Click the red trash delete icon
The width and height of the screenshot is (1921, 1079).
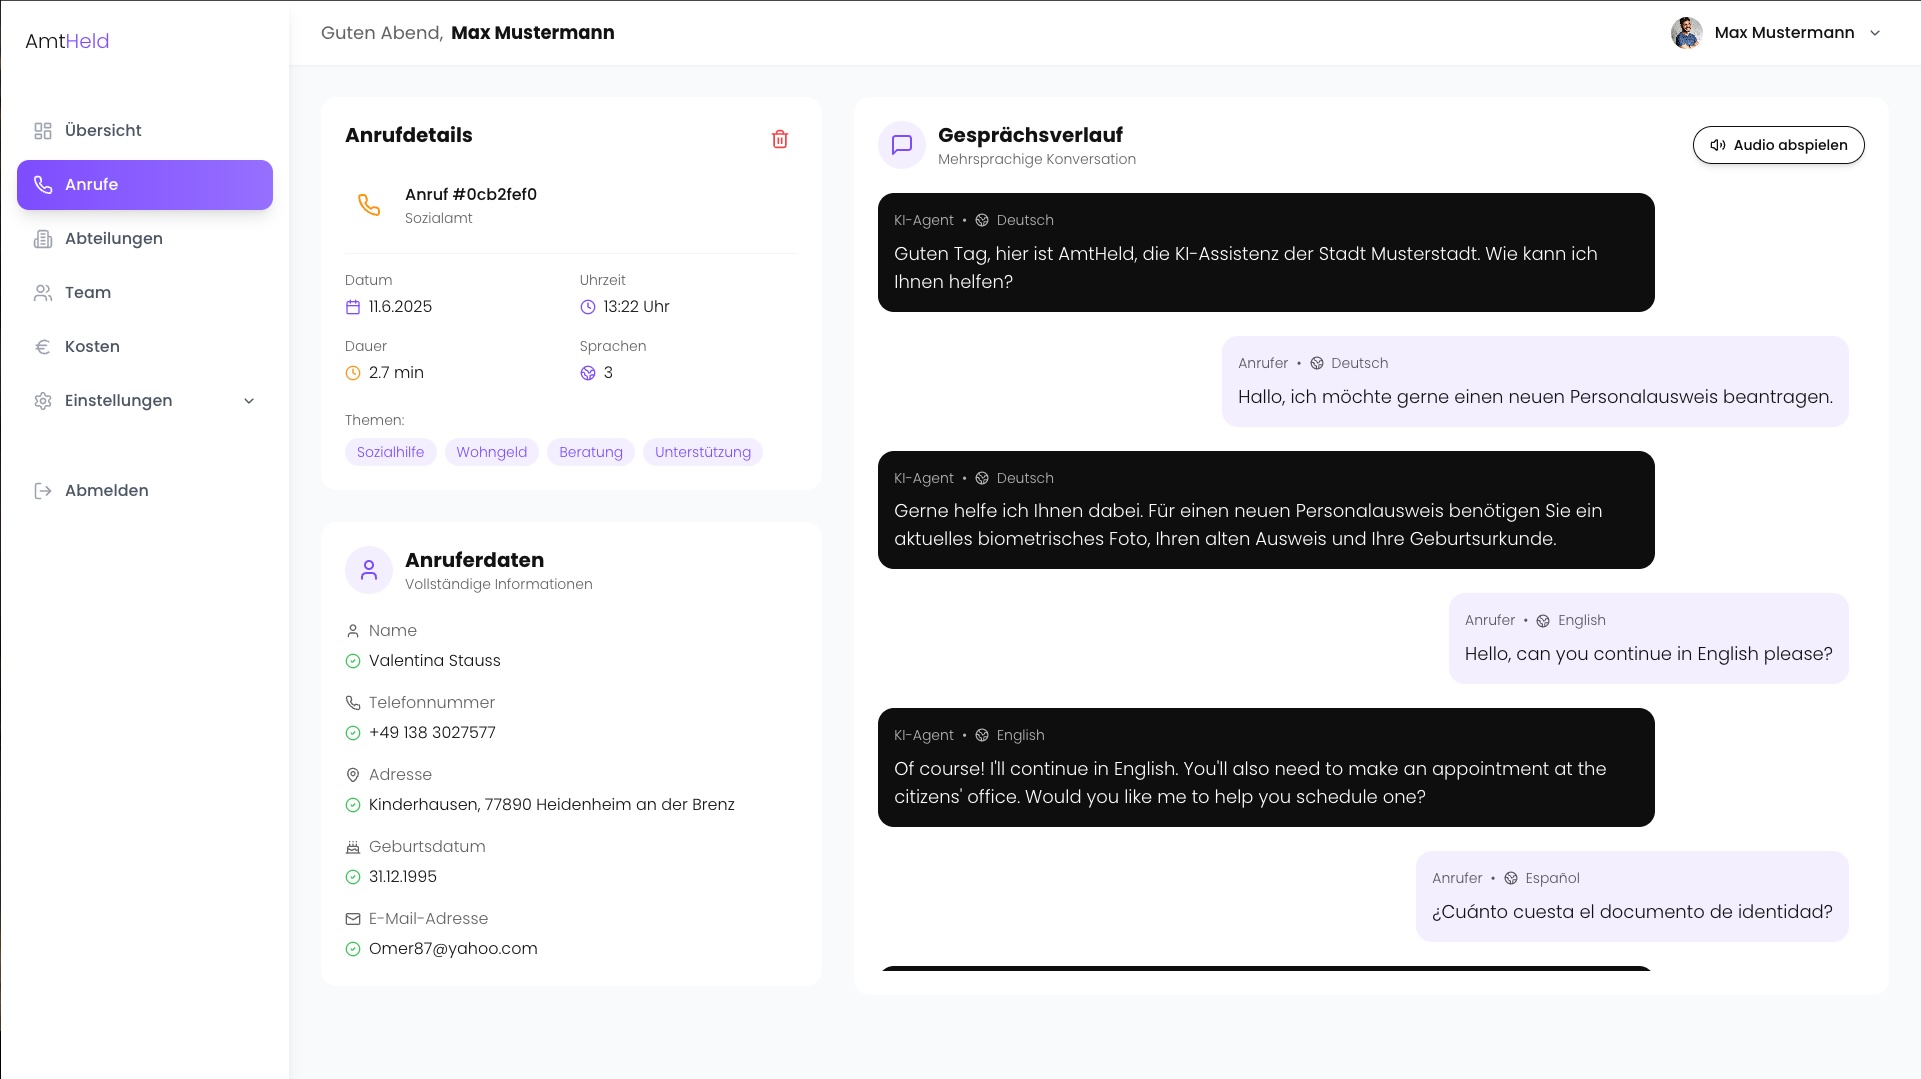point(780,139)
